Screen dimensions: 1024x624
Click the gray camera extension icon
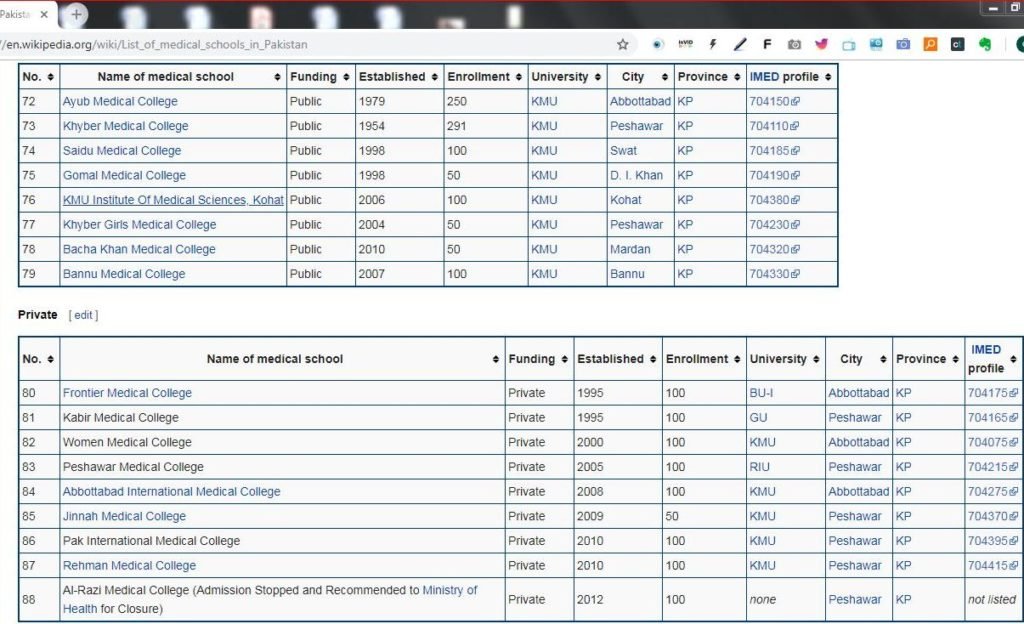click(794, 44)
